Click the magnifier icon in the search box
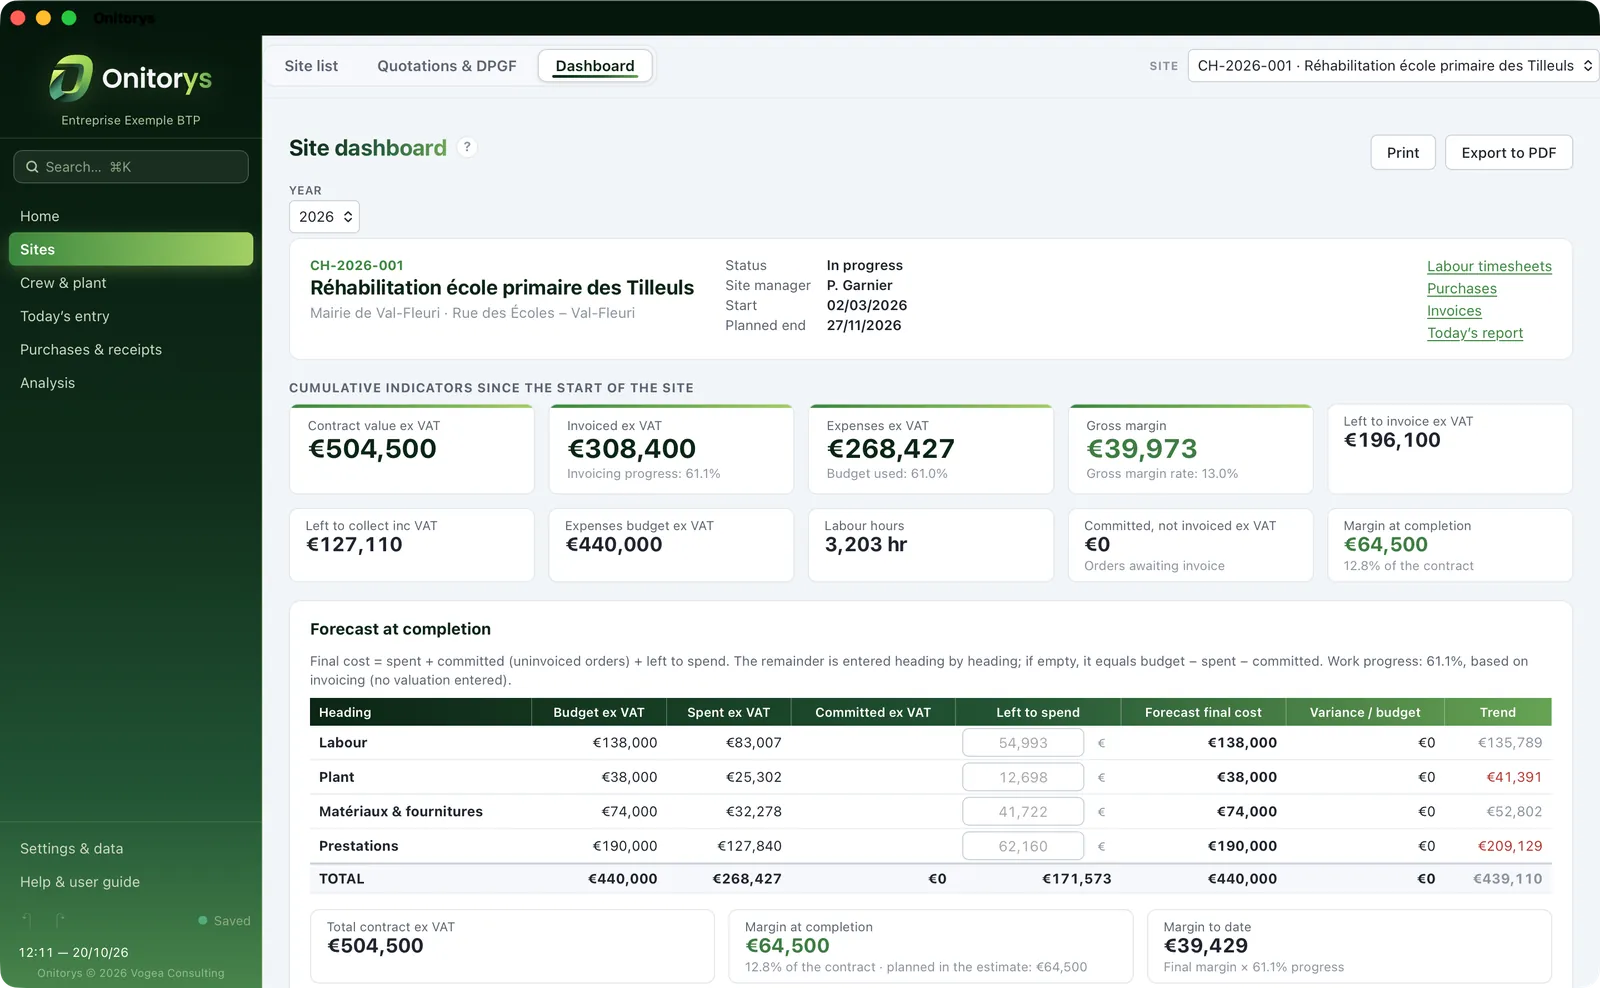Screen dimensions: 1600x988 [x=32, y=167]
